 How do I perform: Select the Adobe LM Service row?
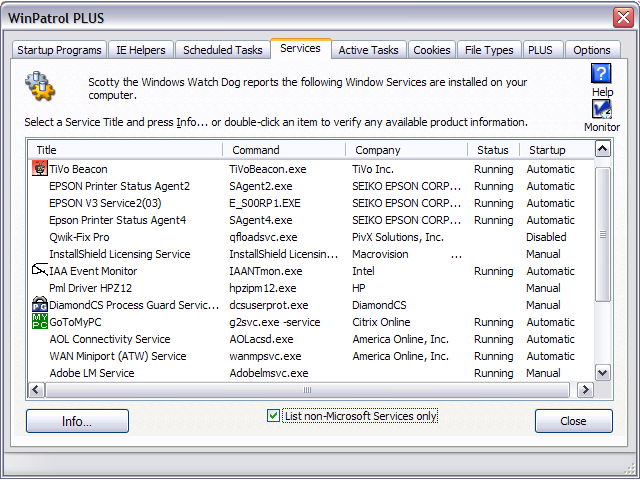91,373
